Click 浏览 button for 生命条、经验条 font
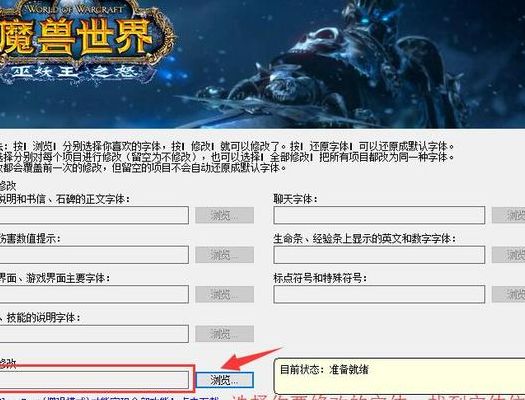This screenshot has height=400, width=525. [508, 255]
